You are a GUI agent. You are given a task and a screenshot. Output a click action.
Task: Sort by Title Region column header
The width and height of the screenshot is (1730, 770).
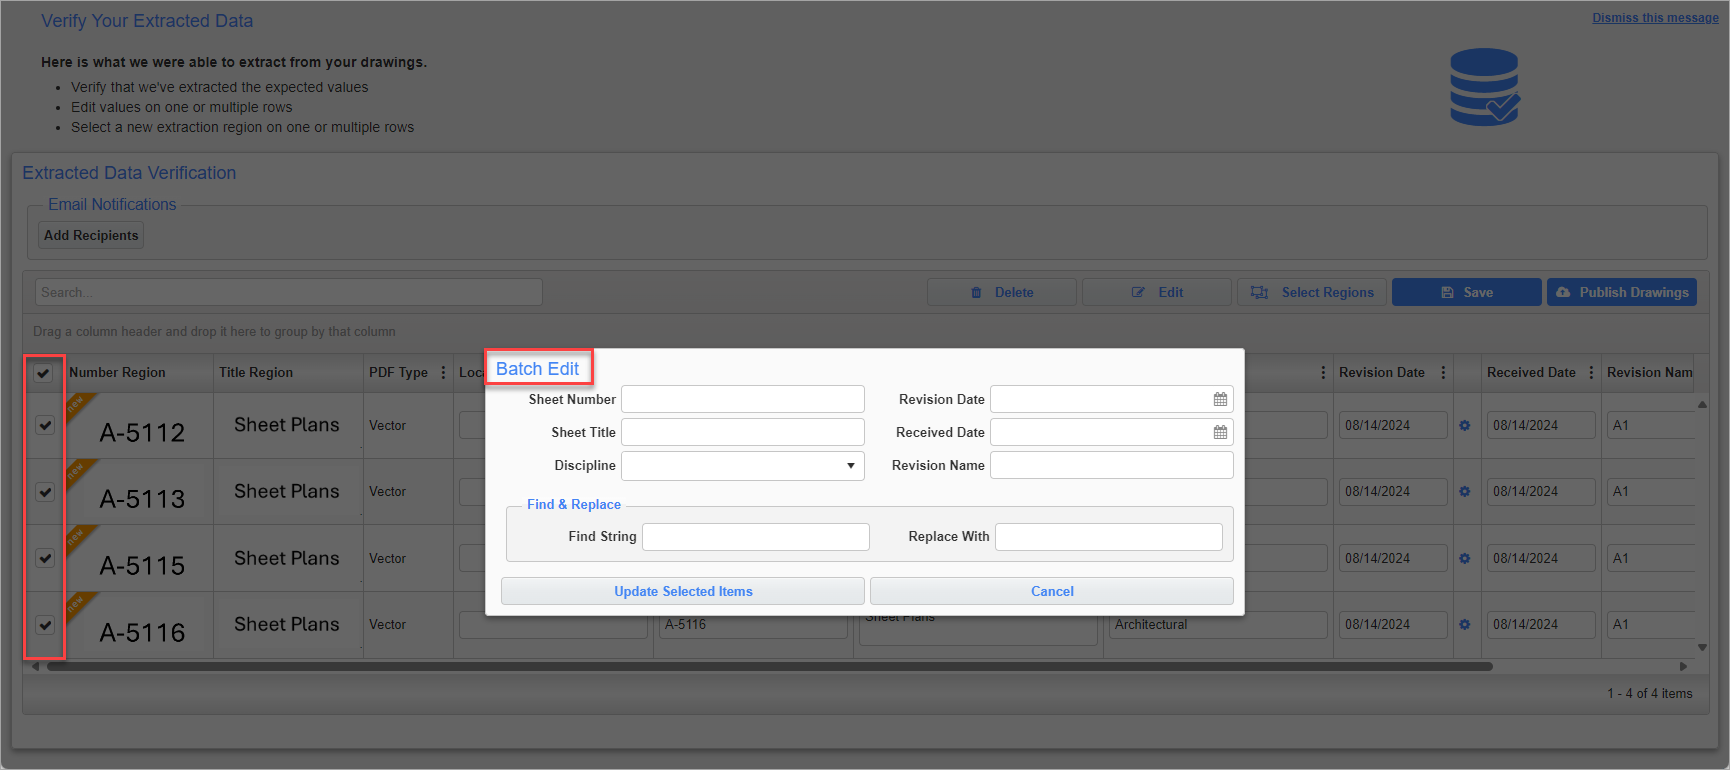tap(256, 372)
